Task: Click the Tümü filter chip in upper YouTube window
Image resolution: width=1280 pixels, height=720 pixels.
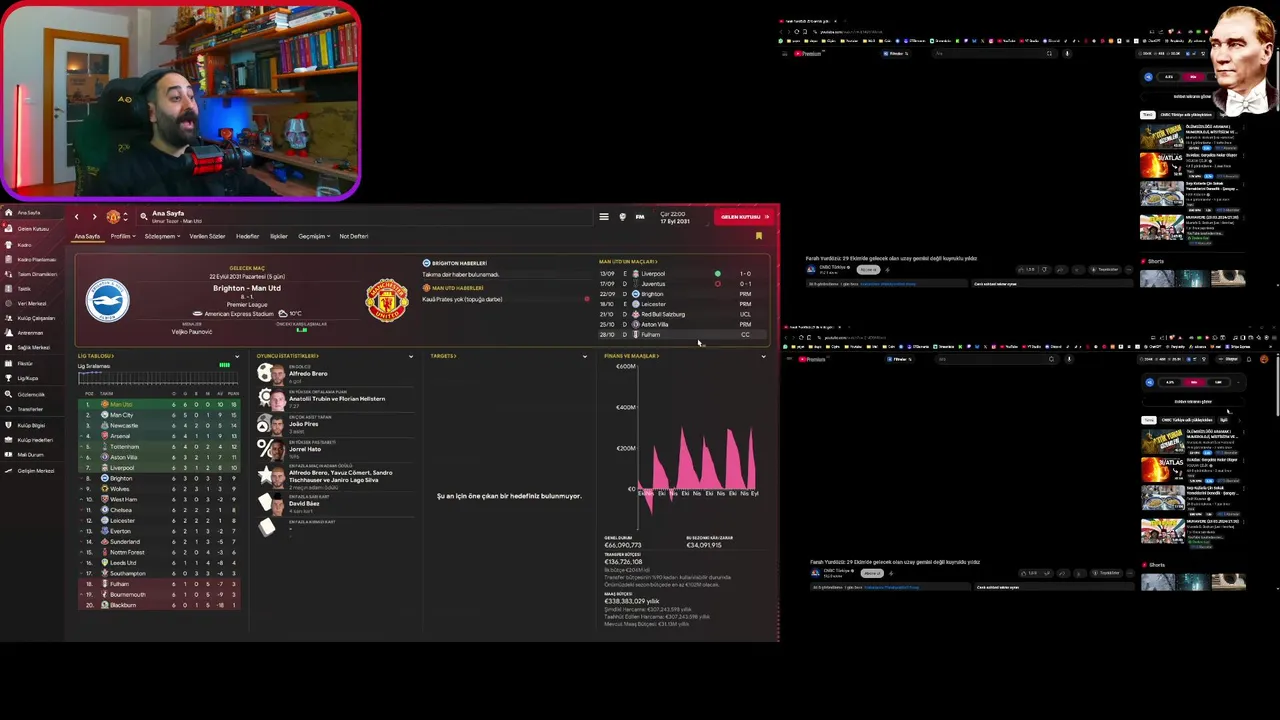Action: coord(1148,115)
